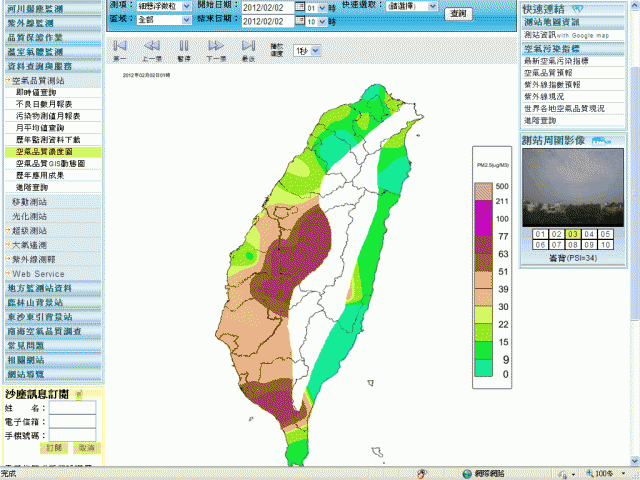Click the 電子信箱 email input field
The image size is (640, 480).
pyautogui.click(x=72, y=421)
